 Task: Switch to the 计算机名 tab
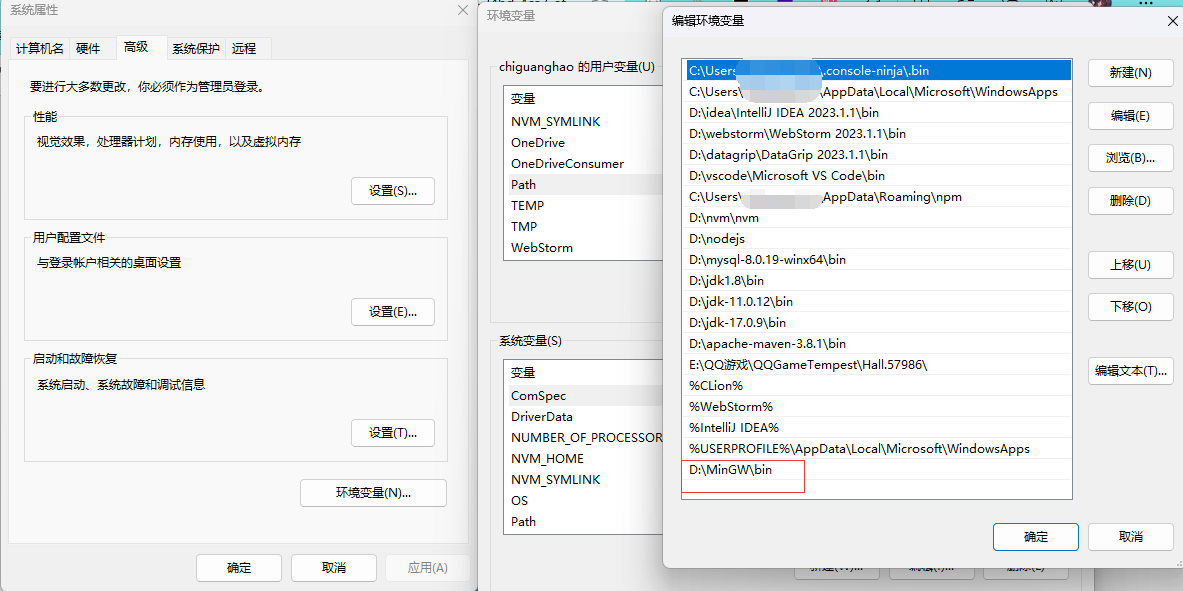pos(40,49)
